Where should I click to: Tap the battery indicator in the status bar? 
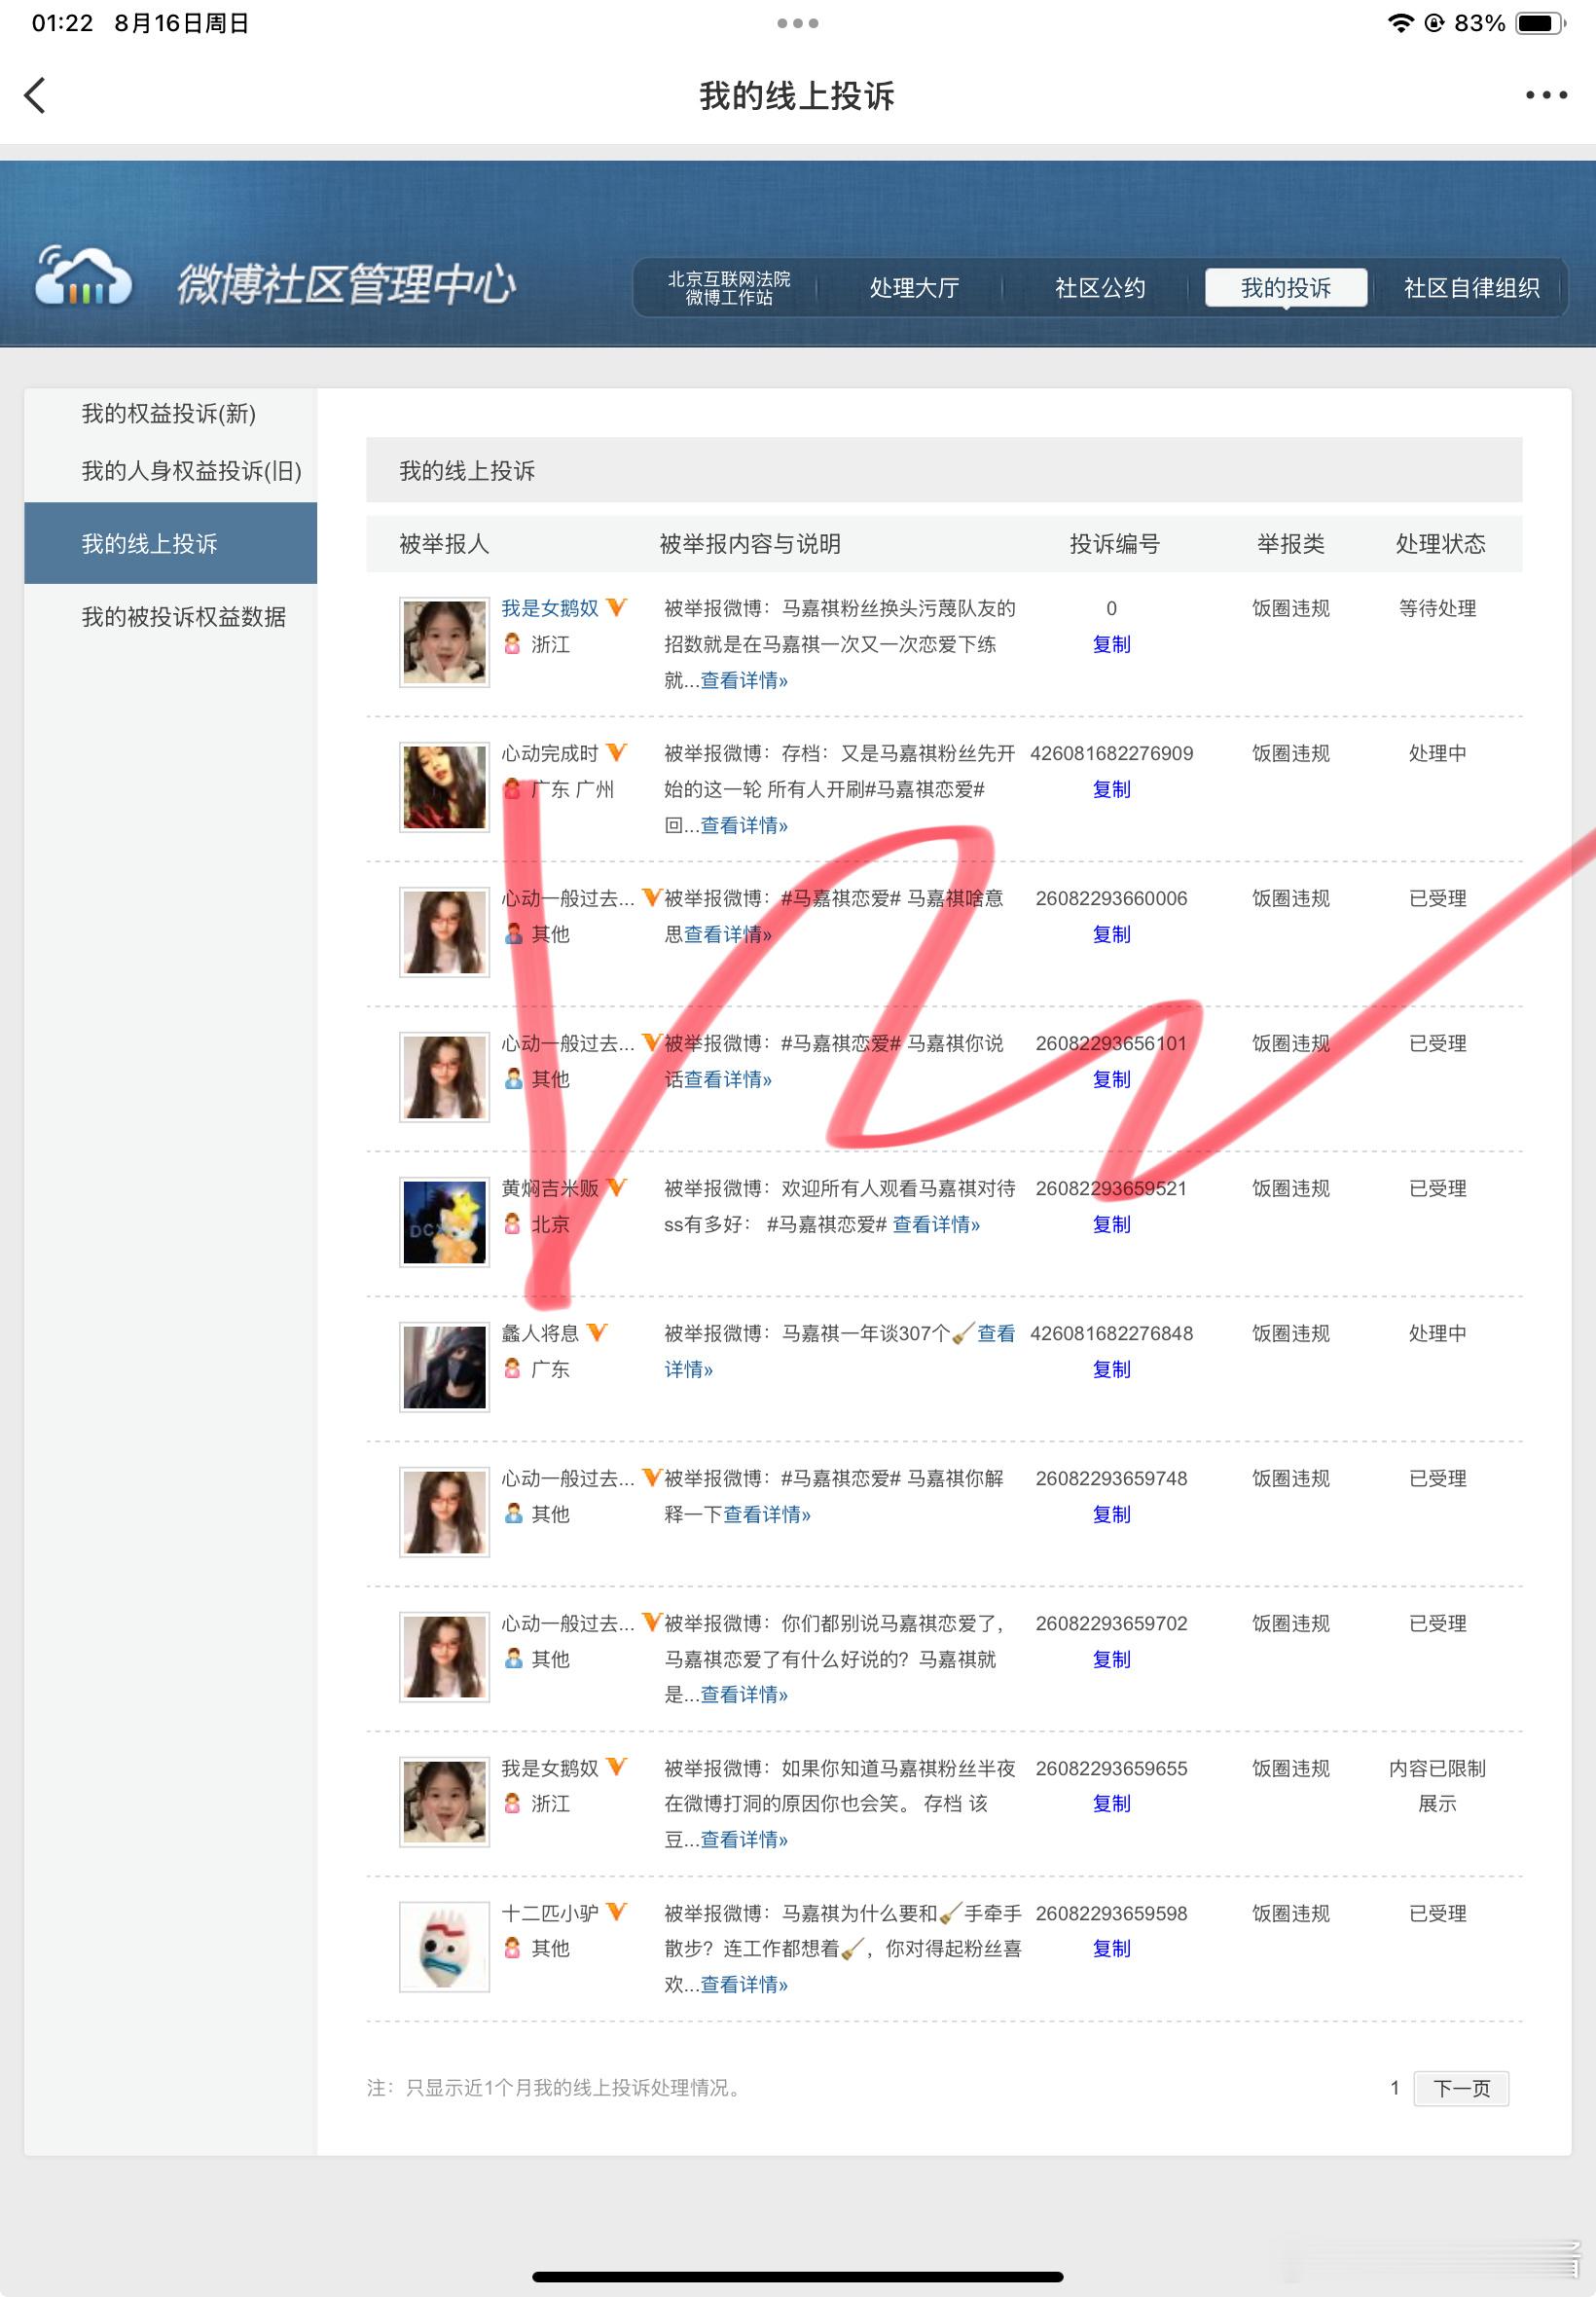coord(1541,23)
